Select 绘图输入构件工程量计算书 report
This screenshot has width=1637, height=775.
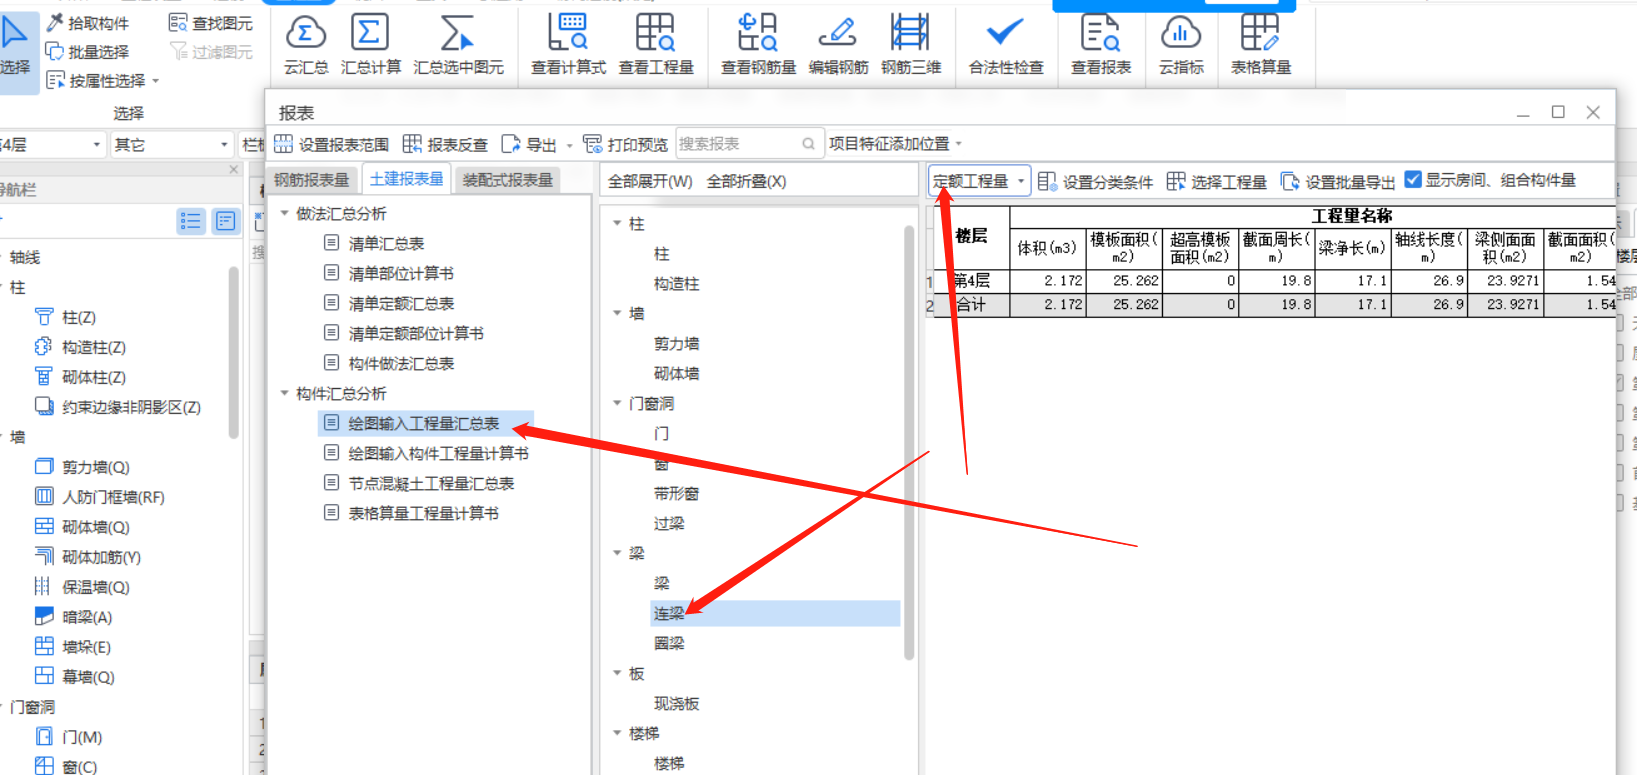tap(438, 453)
